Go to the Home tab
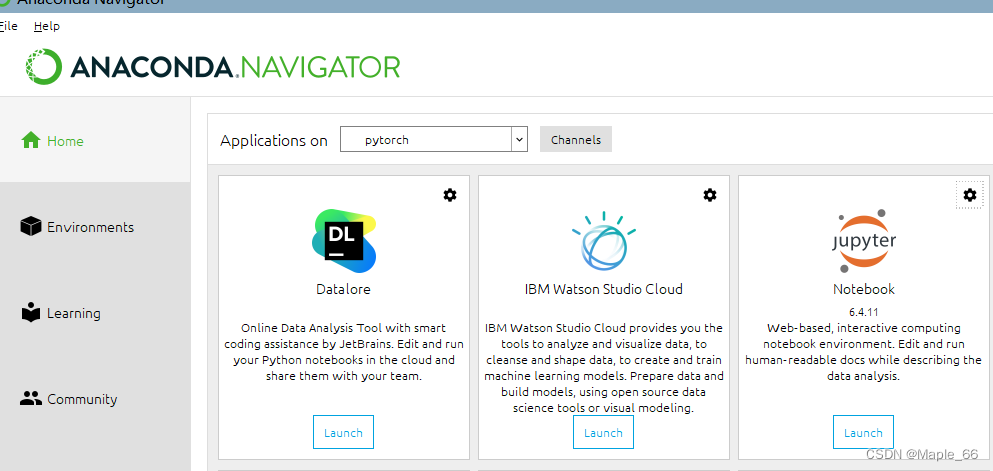The width and height of the screenshot is (993, 471). (x=95, y=141)
